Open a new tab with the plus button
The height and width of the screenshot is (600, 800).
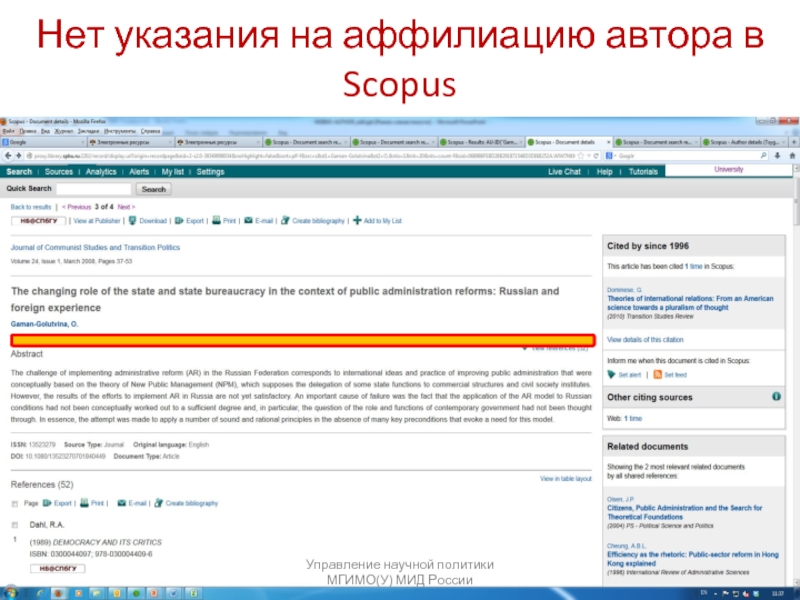(x=794, y=142)
